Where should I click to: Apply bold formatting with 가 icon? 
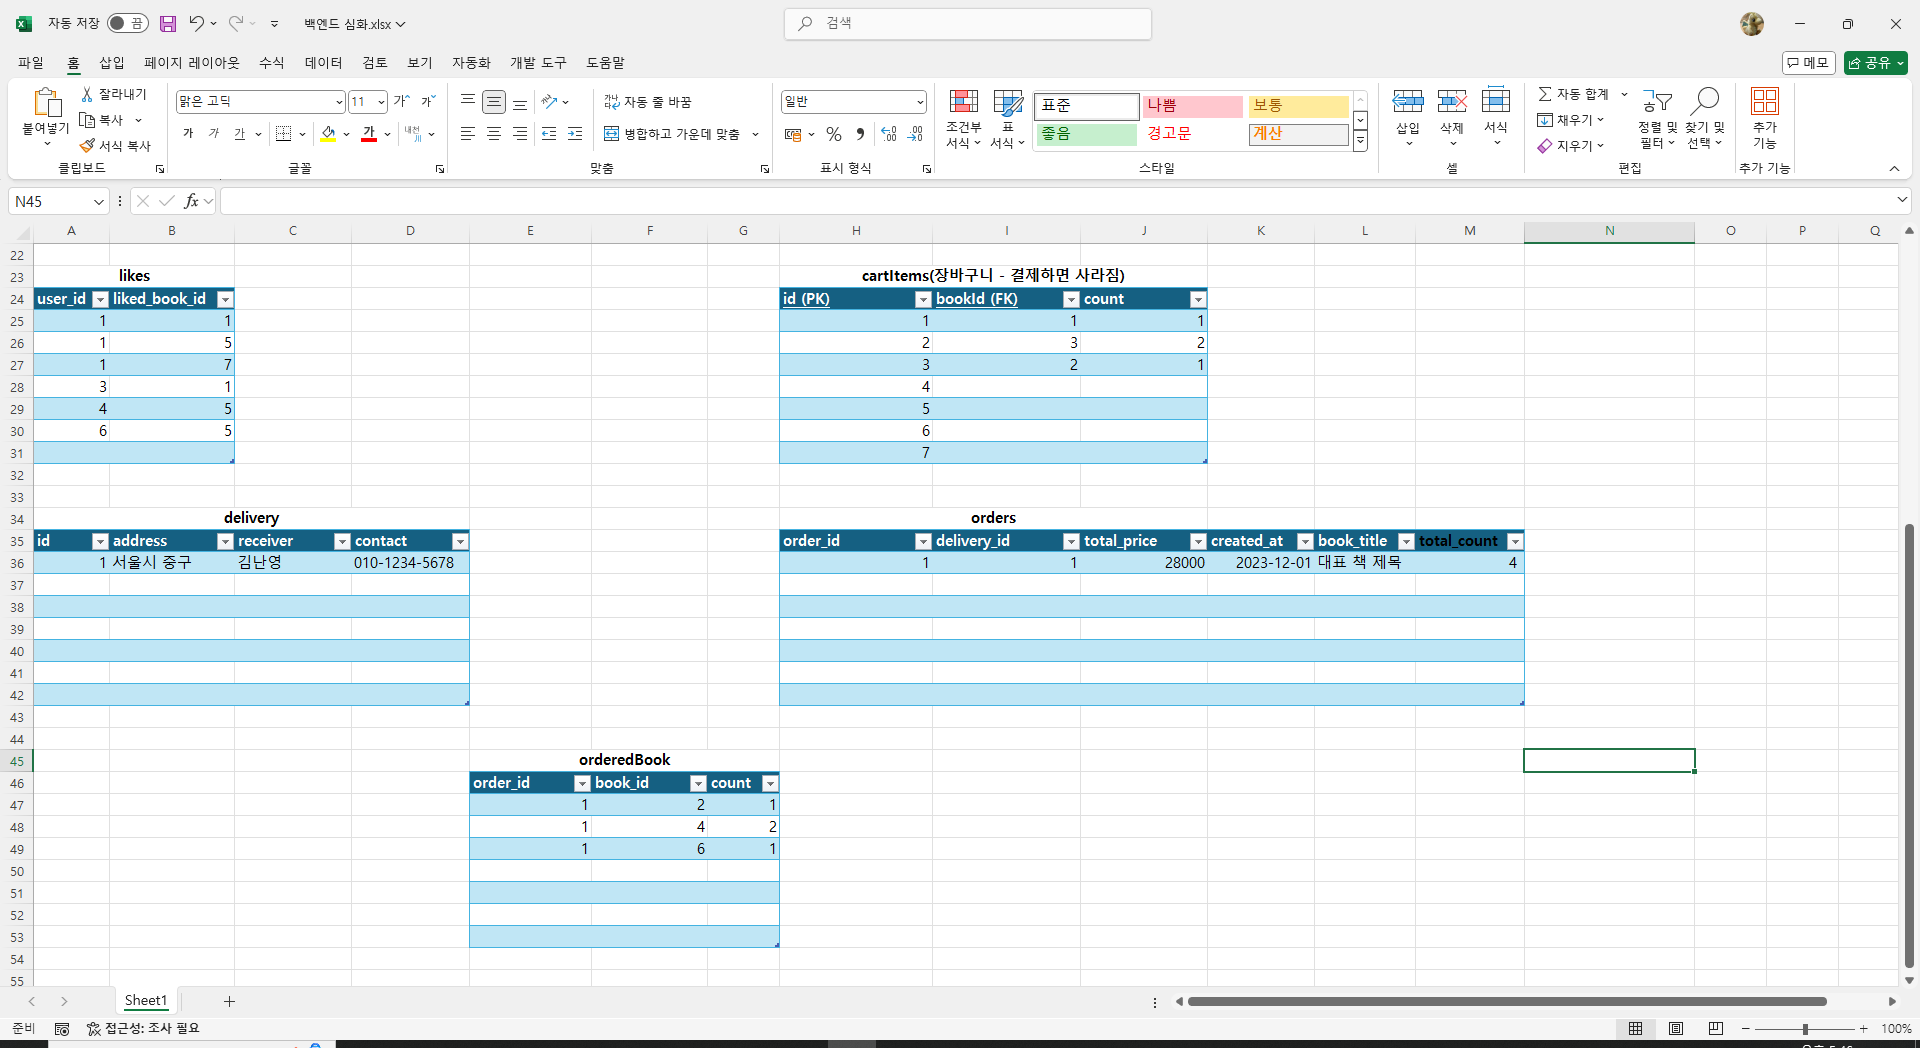tap(188, 134)
